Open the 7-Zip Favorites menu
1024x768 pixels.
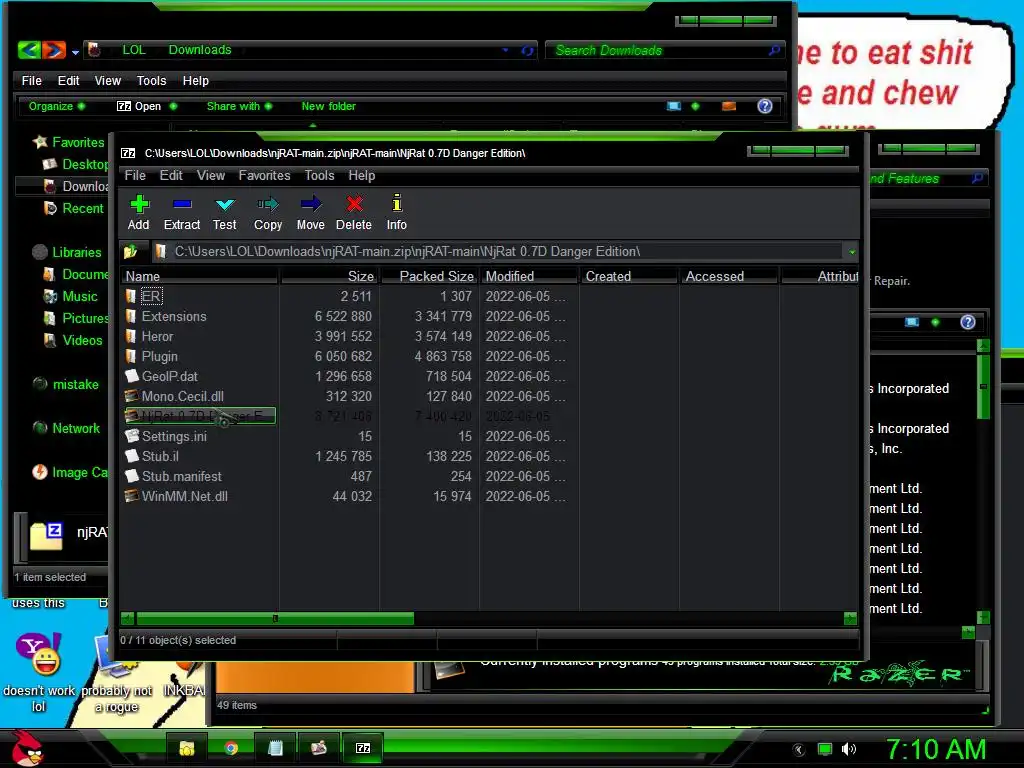[264, 176]
